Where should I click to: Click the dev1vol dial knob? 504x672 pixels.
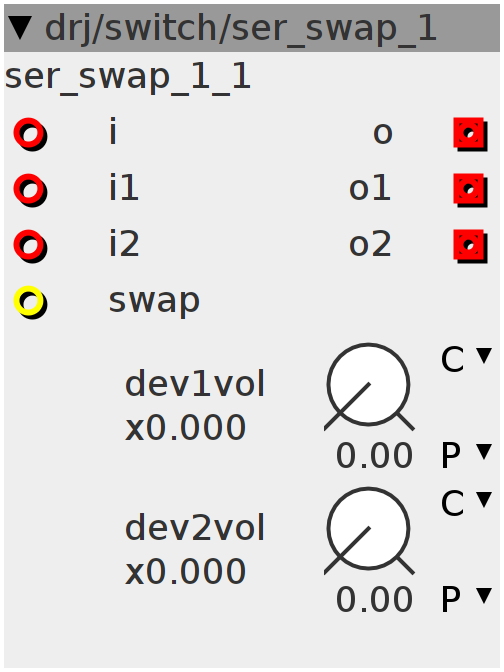369,386
